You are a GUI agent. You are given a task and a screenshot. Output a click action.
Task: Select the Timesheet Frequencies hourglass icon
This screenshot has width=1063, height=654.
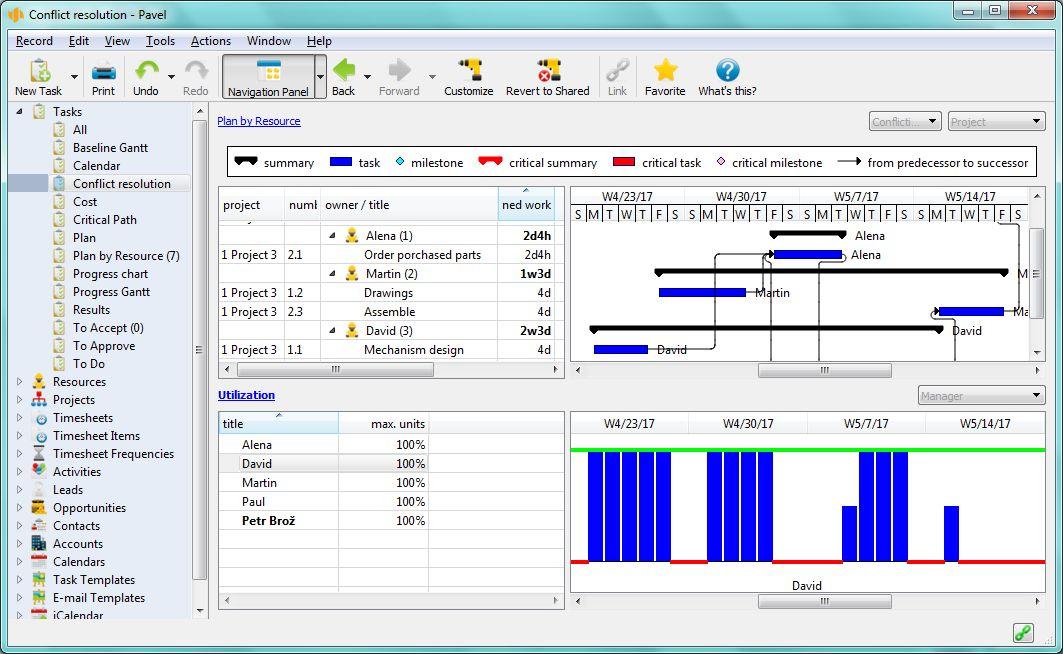coord(39,453)
